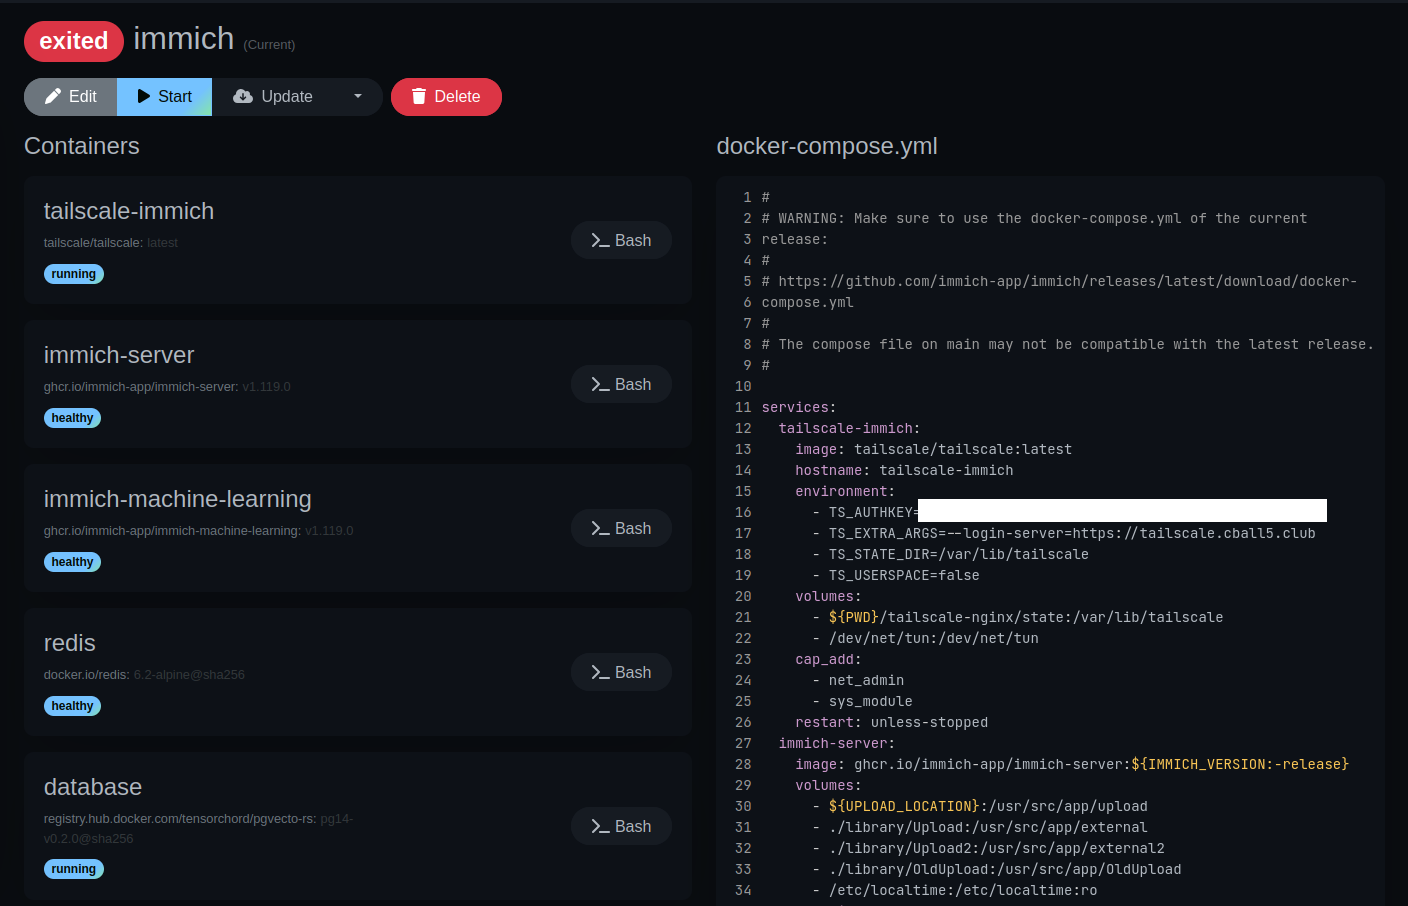This screenshot has height=906, width=1408.
Task: Select the tailscale-immich container card title
Action: (129, 211)
